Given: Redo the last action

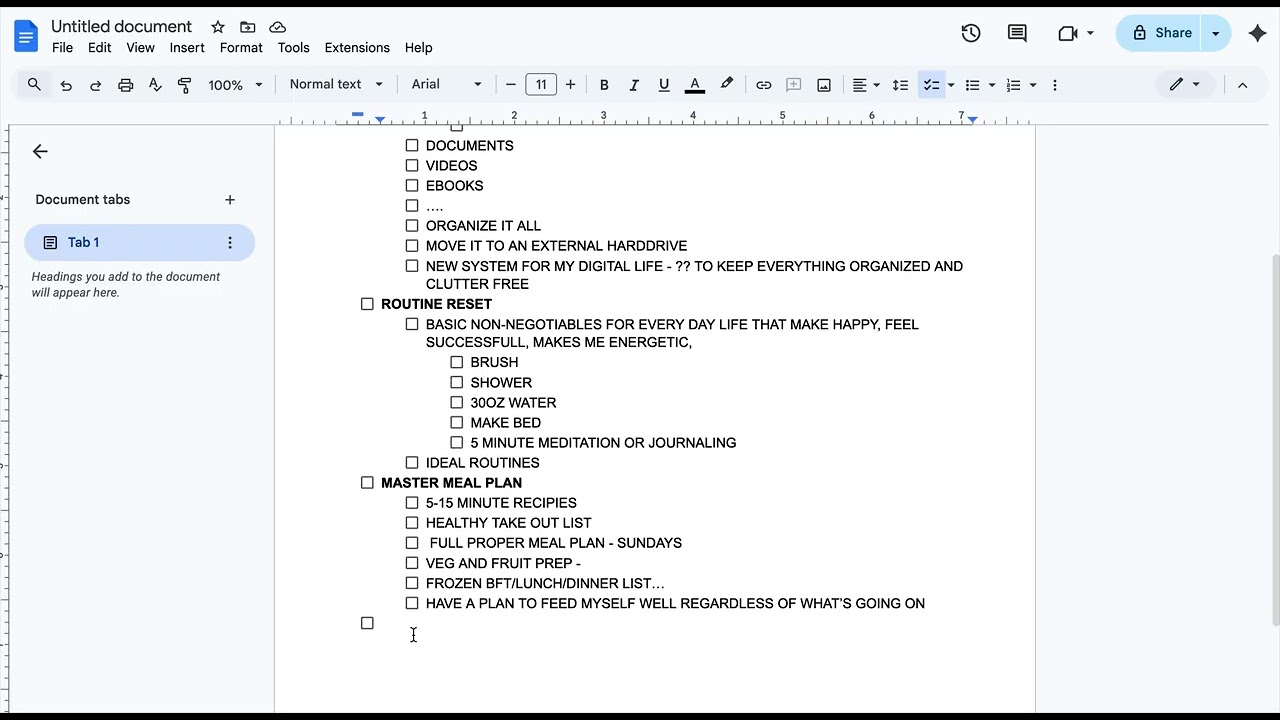Looking at the screenshot, I should pyautogui.click(x=96, y=85).
